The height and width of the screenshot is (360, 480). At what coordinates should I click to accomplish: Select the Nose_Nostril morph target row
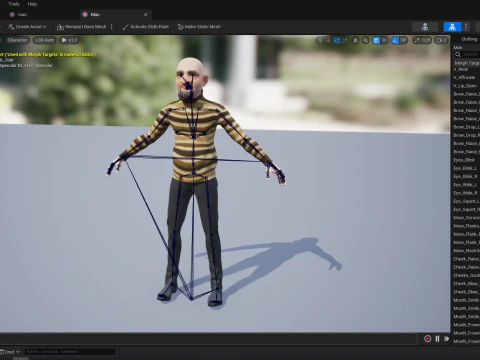click(466, 251)
